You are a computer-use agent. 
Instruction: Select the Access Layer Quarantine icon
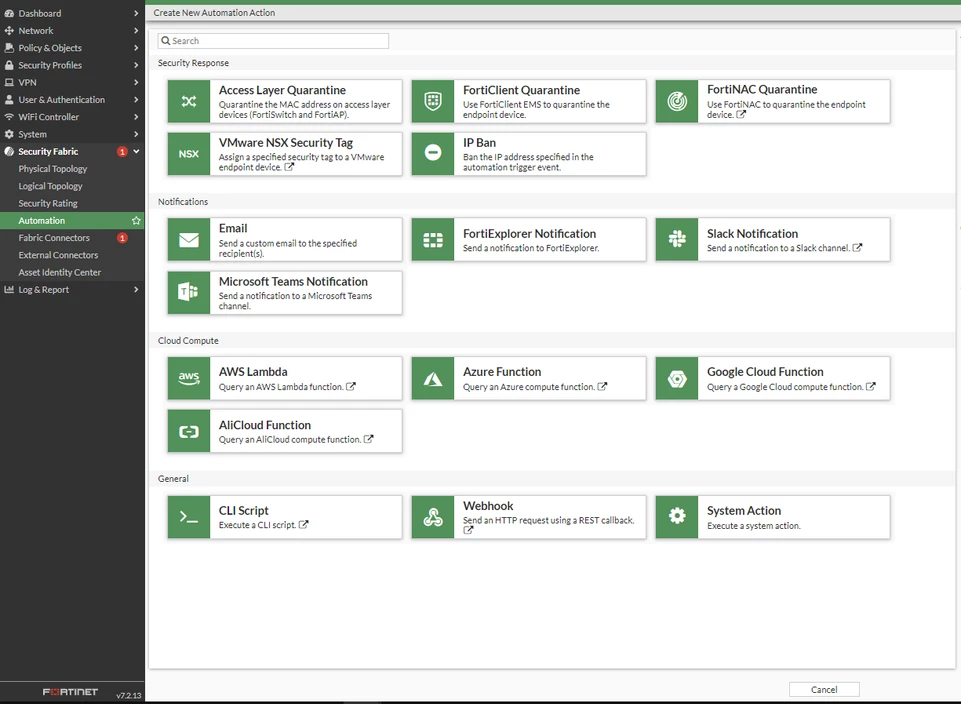pyautogui.click(x=189, y=101)
